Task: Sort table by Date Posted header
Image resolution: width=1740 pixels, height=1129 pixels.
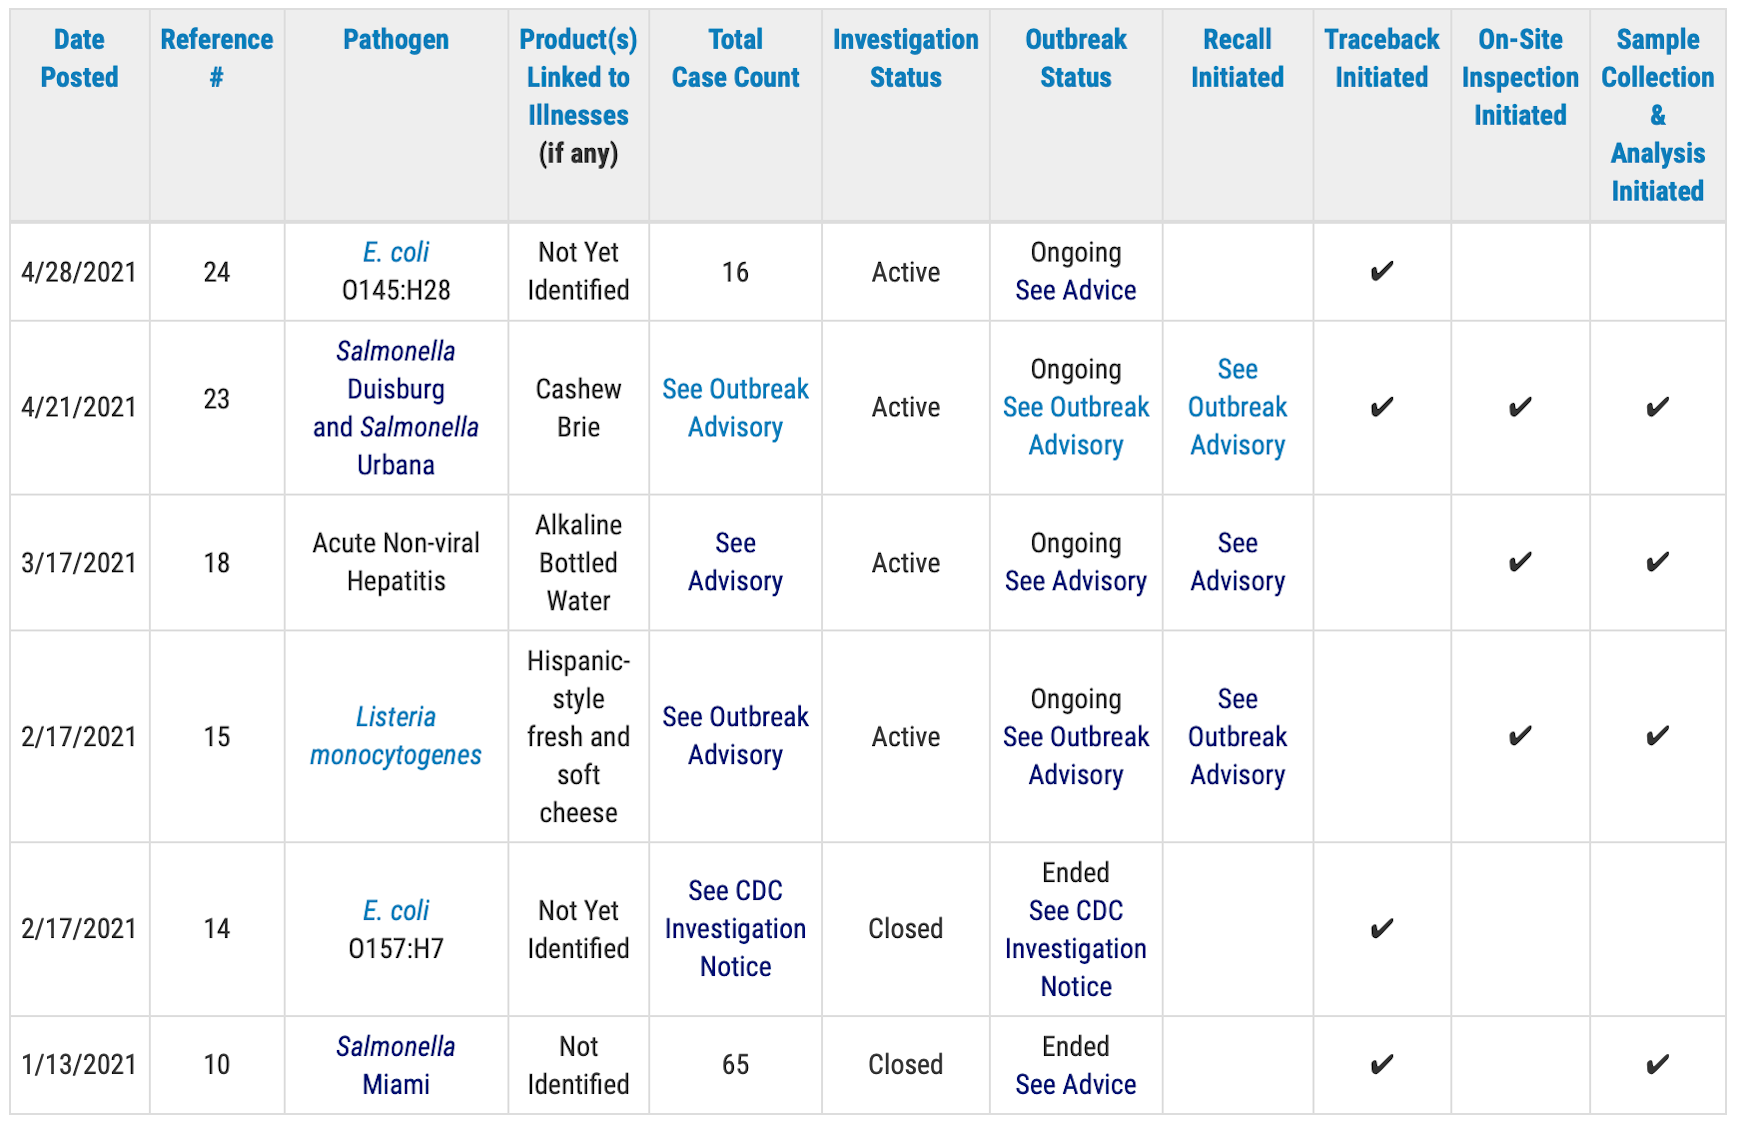Action: point(79,58)
